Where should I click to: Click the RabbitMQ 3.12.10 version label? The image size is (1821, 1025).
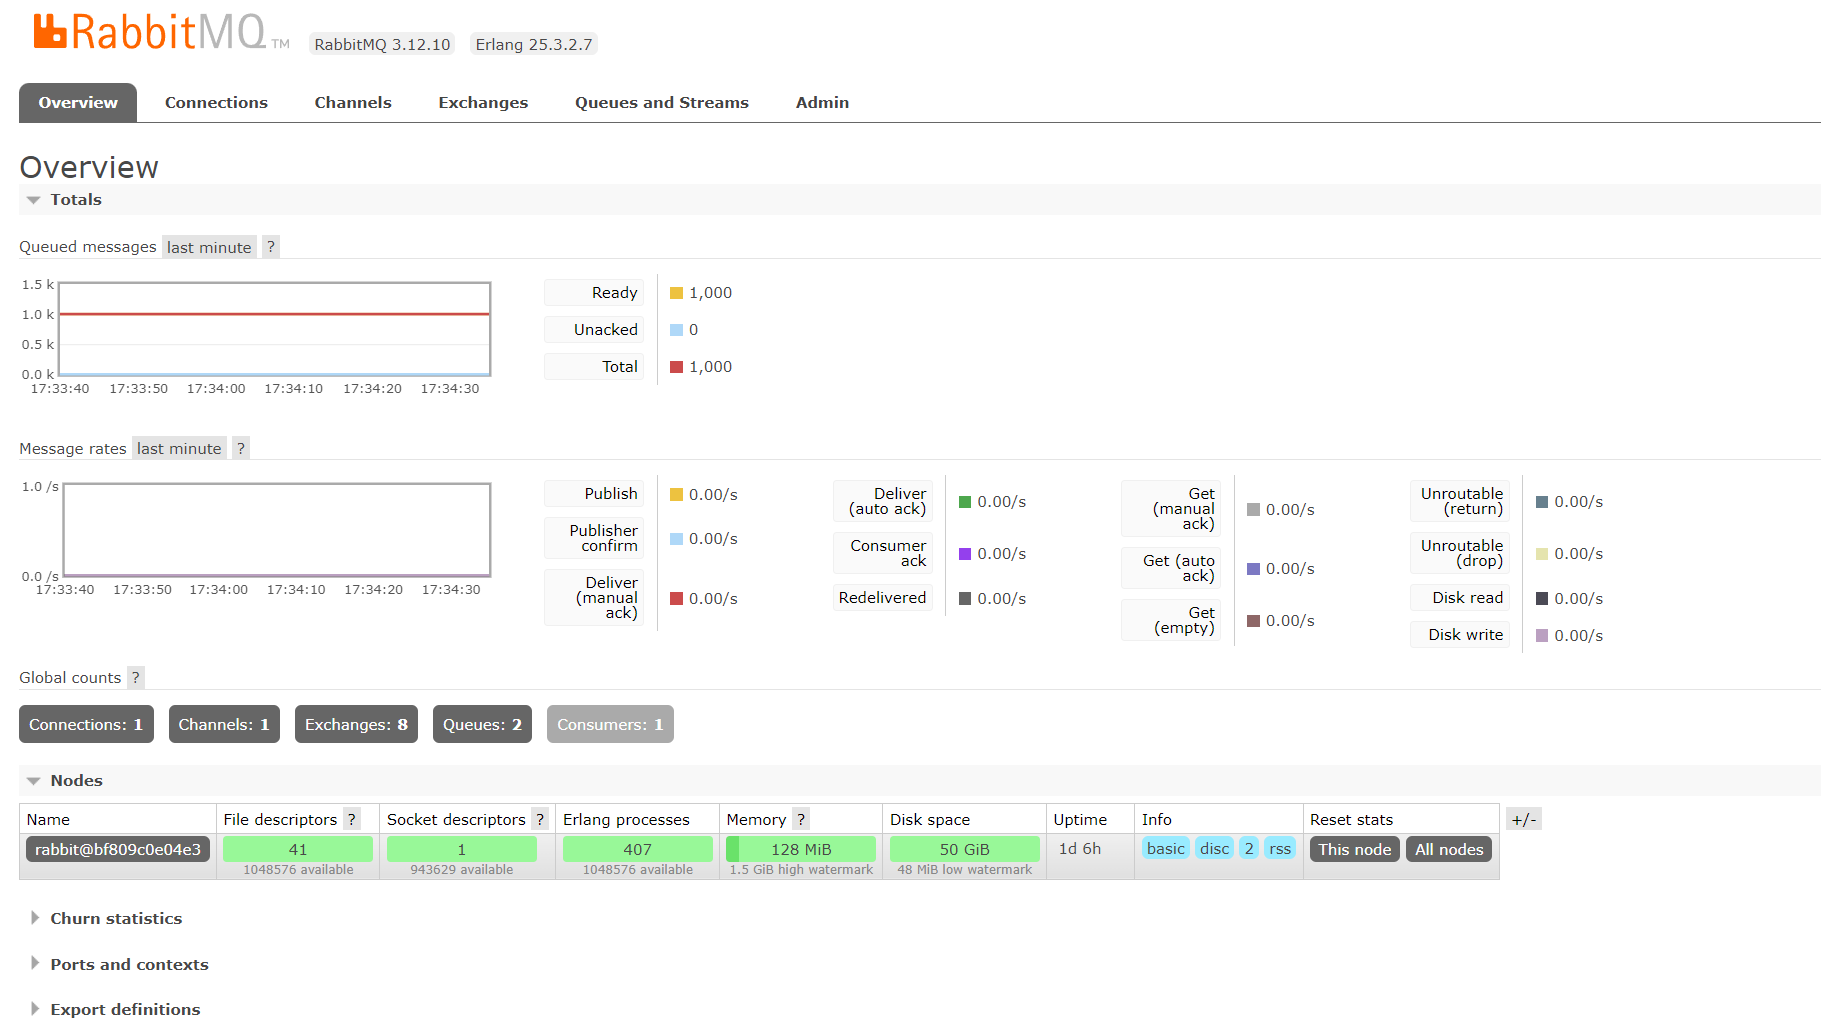pyautogui.click(x=382, y=44)
